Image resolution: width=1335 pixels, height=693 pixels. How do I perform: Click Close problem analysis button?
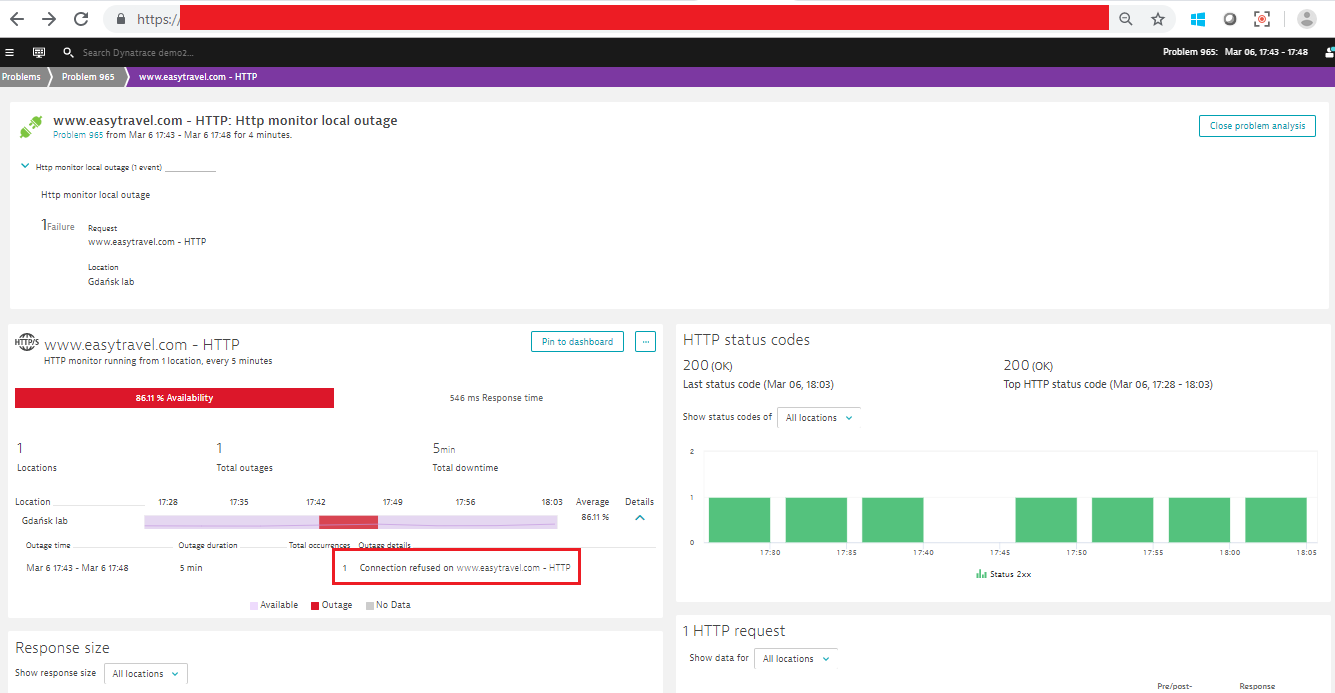[x=1257, y=126]
